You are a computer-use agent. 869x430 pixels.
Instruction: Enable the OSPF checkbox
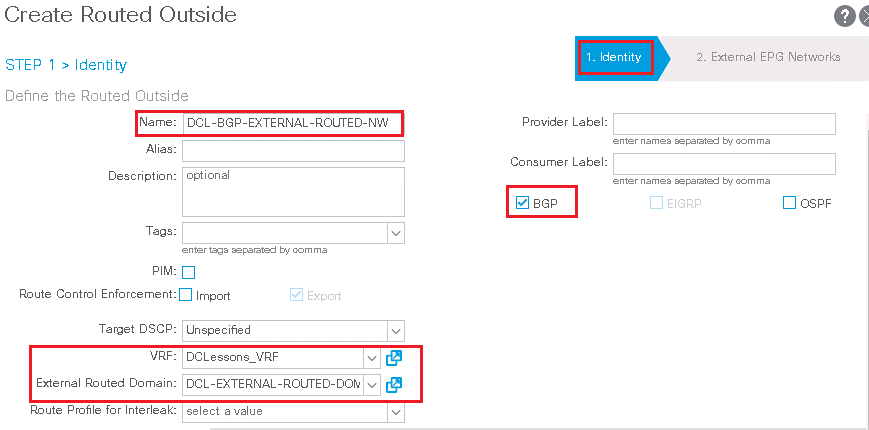789,203
